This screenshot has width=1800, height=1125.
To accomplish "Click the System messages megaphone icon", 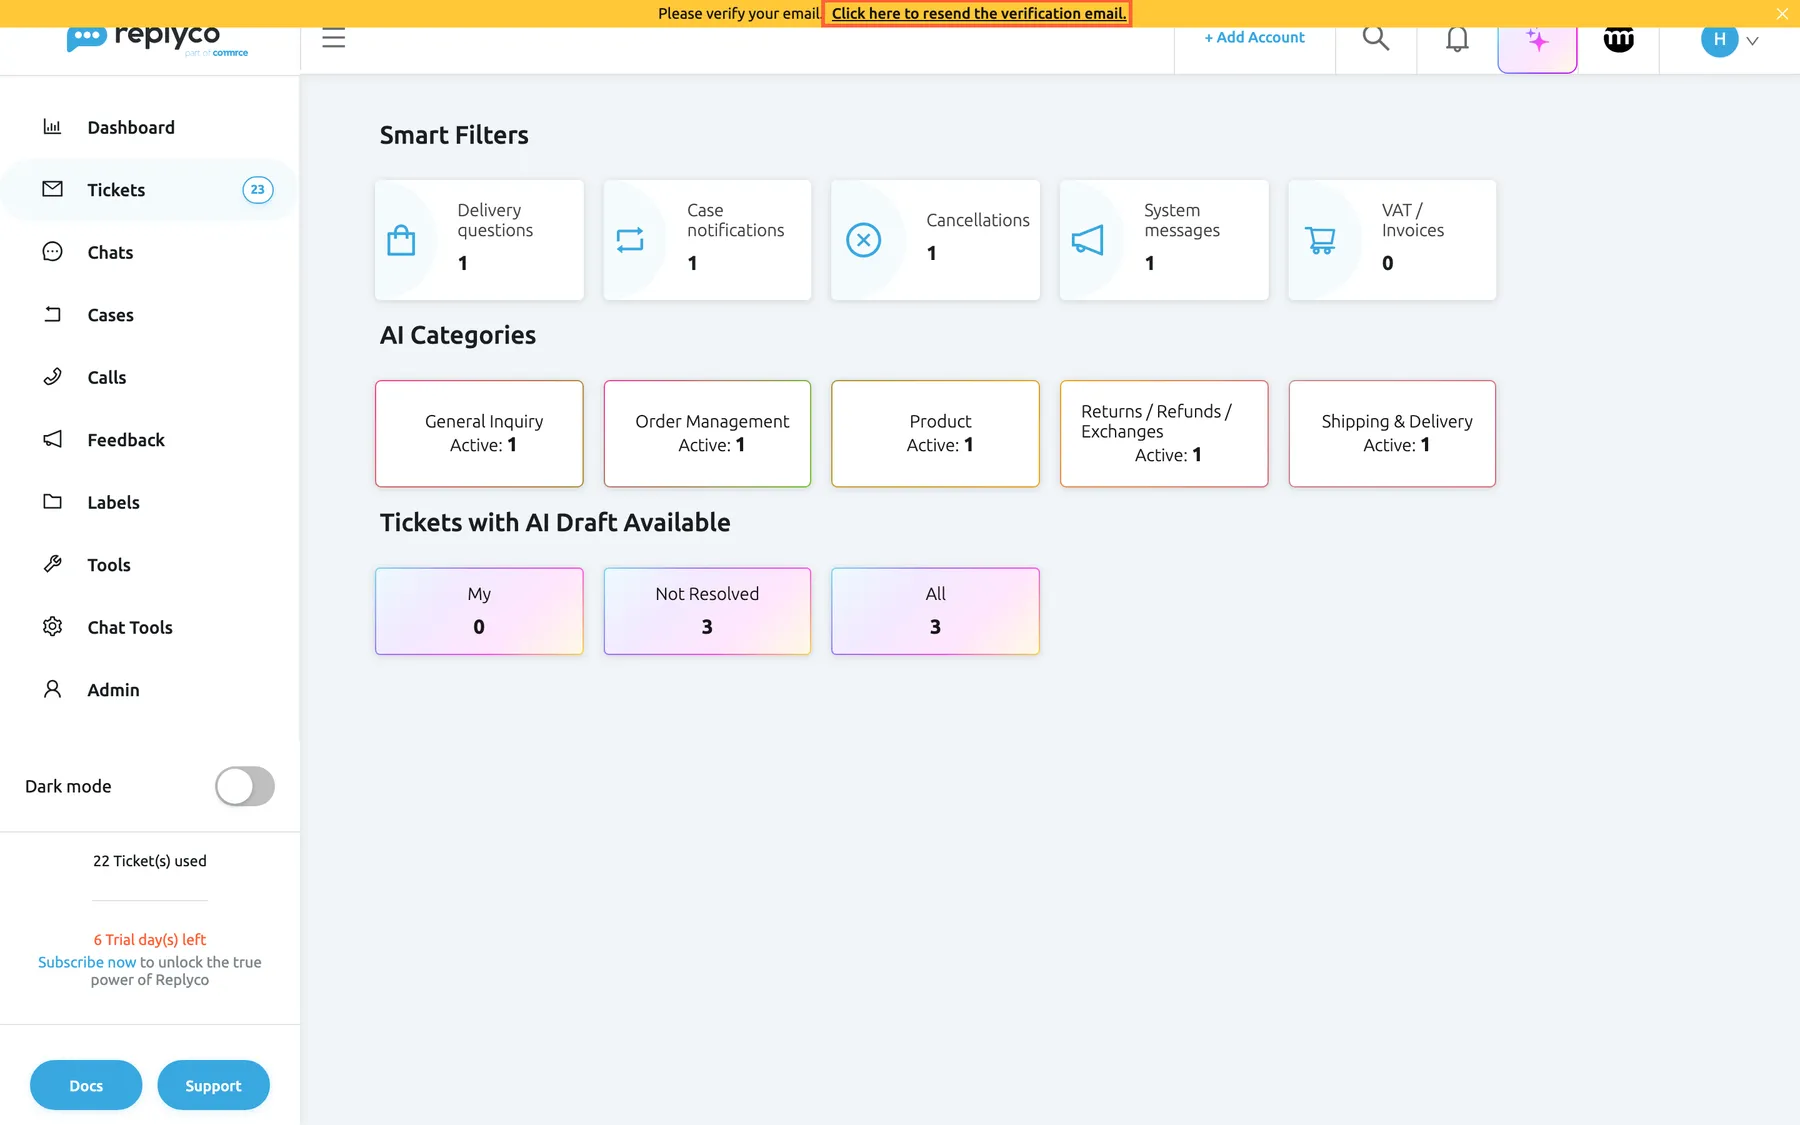I will coord(1087,240).
